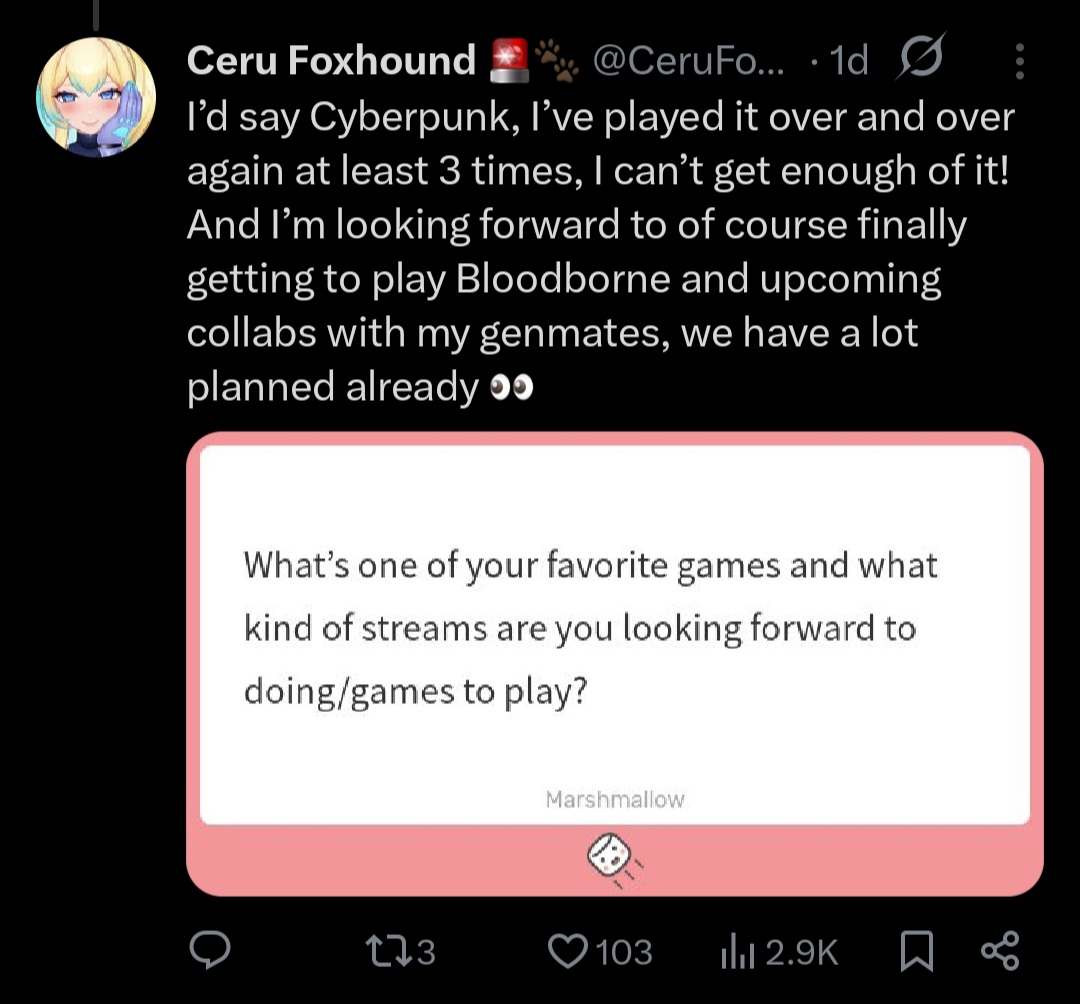This screenshot has width=1080, height=1004.
Task: Open Ceru Foxhound's profile avatar
Action: click(x=96, y=97)
